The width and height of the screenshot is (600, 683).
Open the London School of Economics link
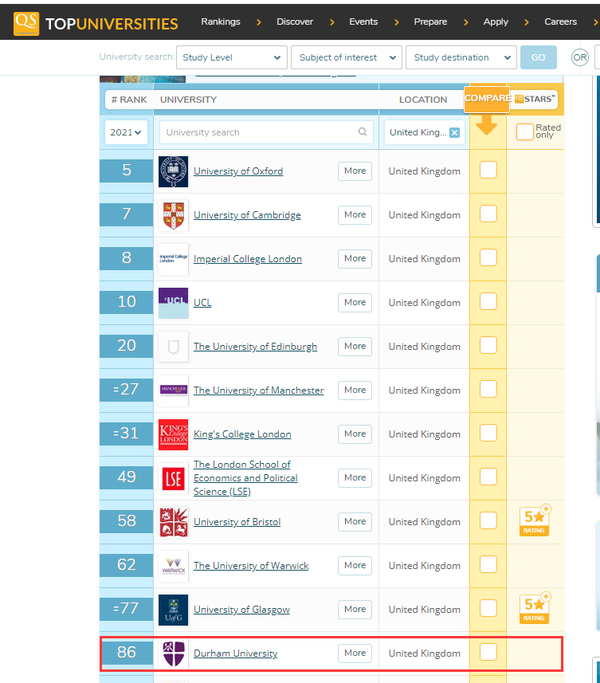[x=245, y=478]
